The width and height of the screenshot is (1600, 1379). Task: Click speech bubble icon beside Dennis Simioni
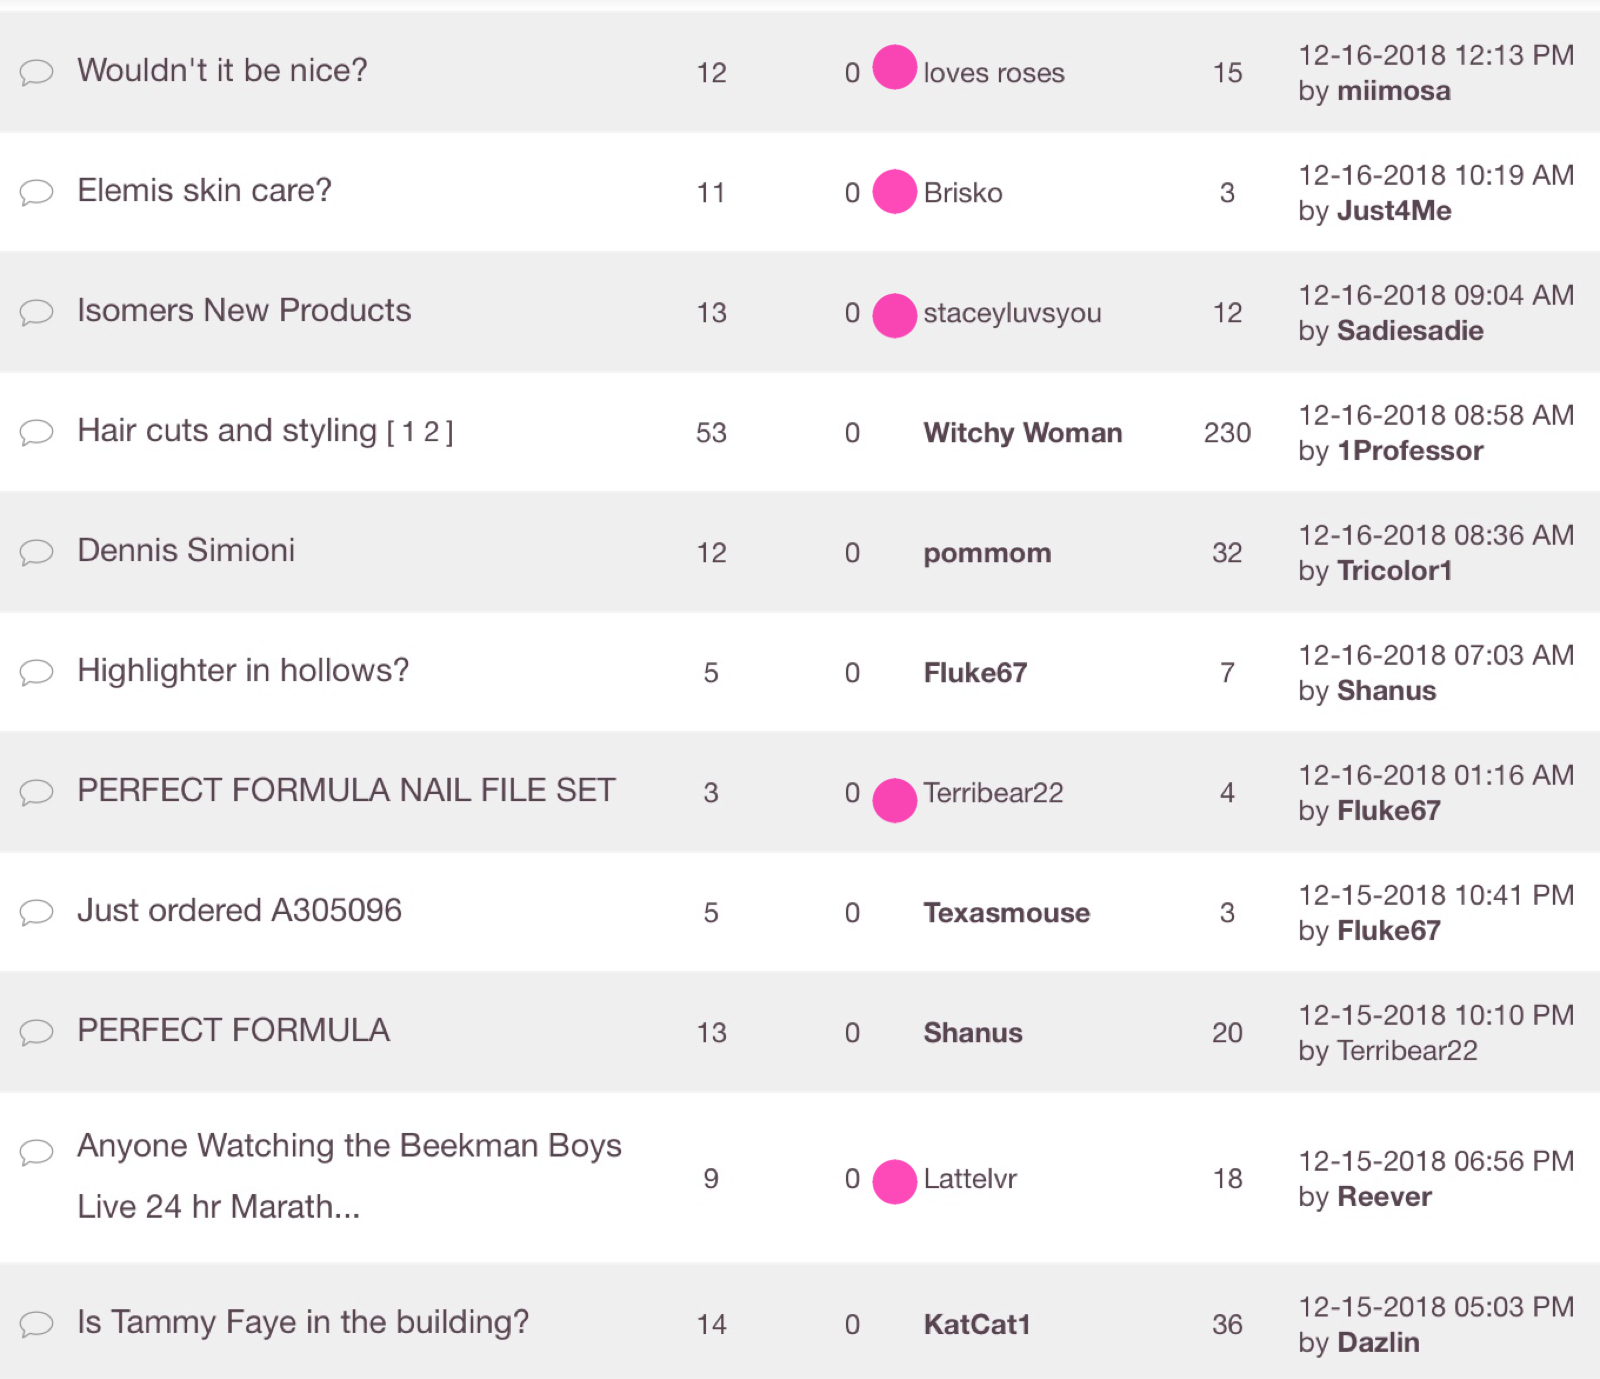pyautogui.click(x=37, y=552)
